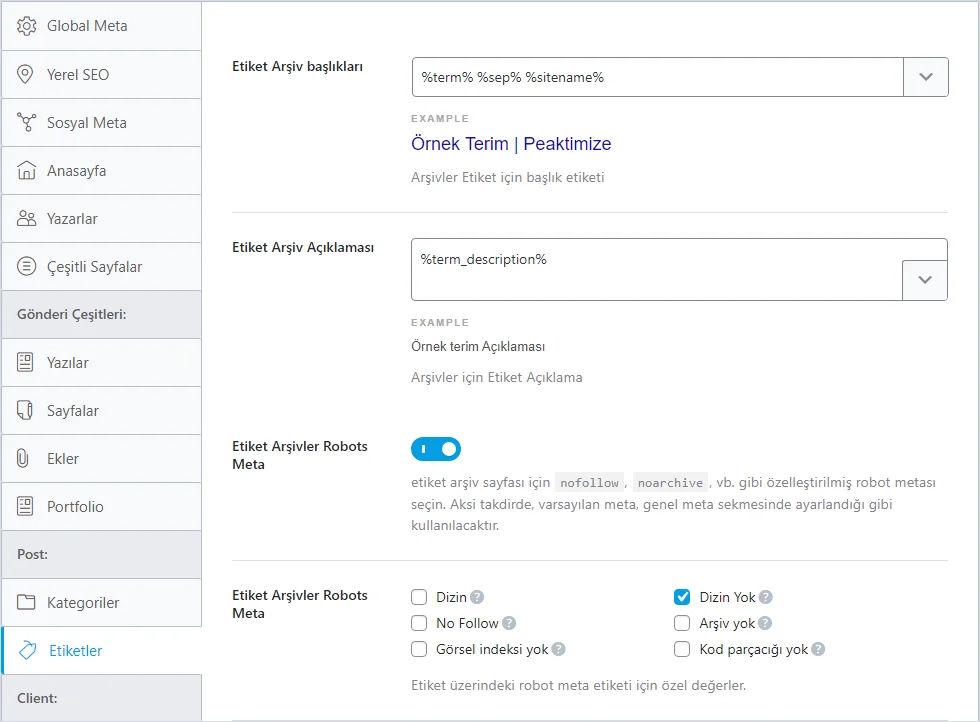The height and width of the screenshot is (722, 980).
Task: Go to the Sosyal Meta tab
Action: (101, 123)
